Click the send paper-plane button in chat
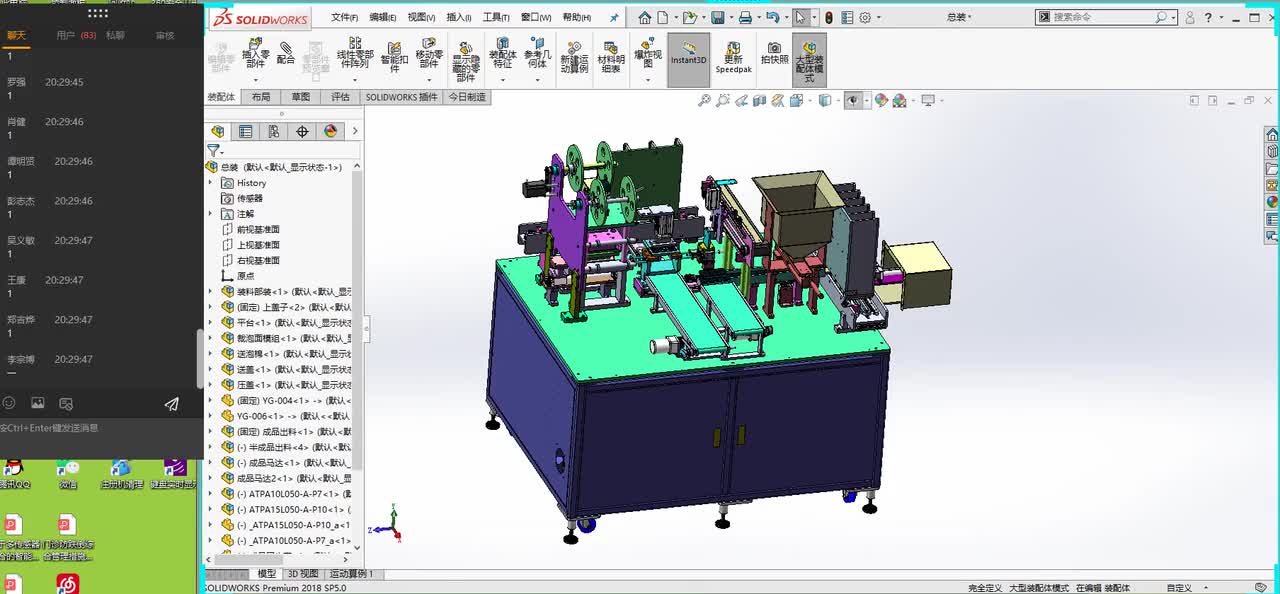 coord(172,404)
